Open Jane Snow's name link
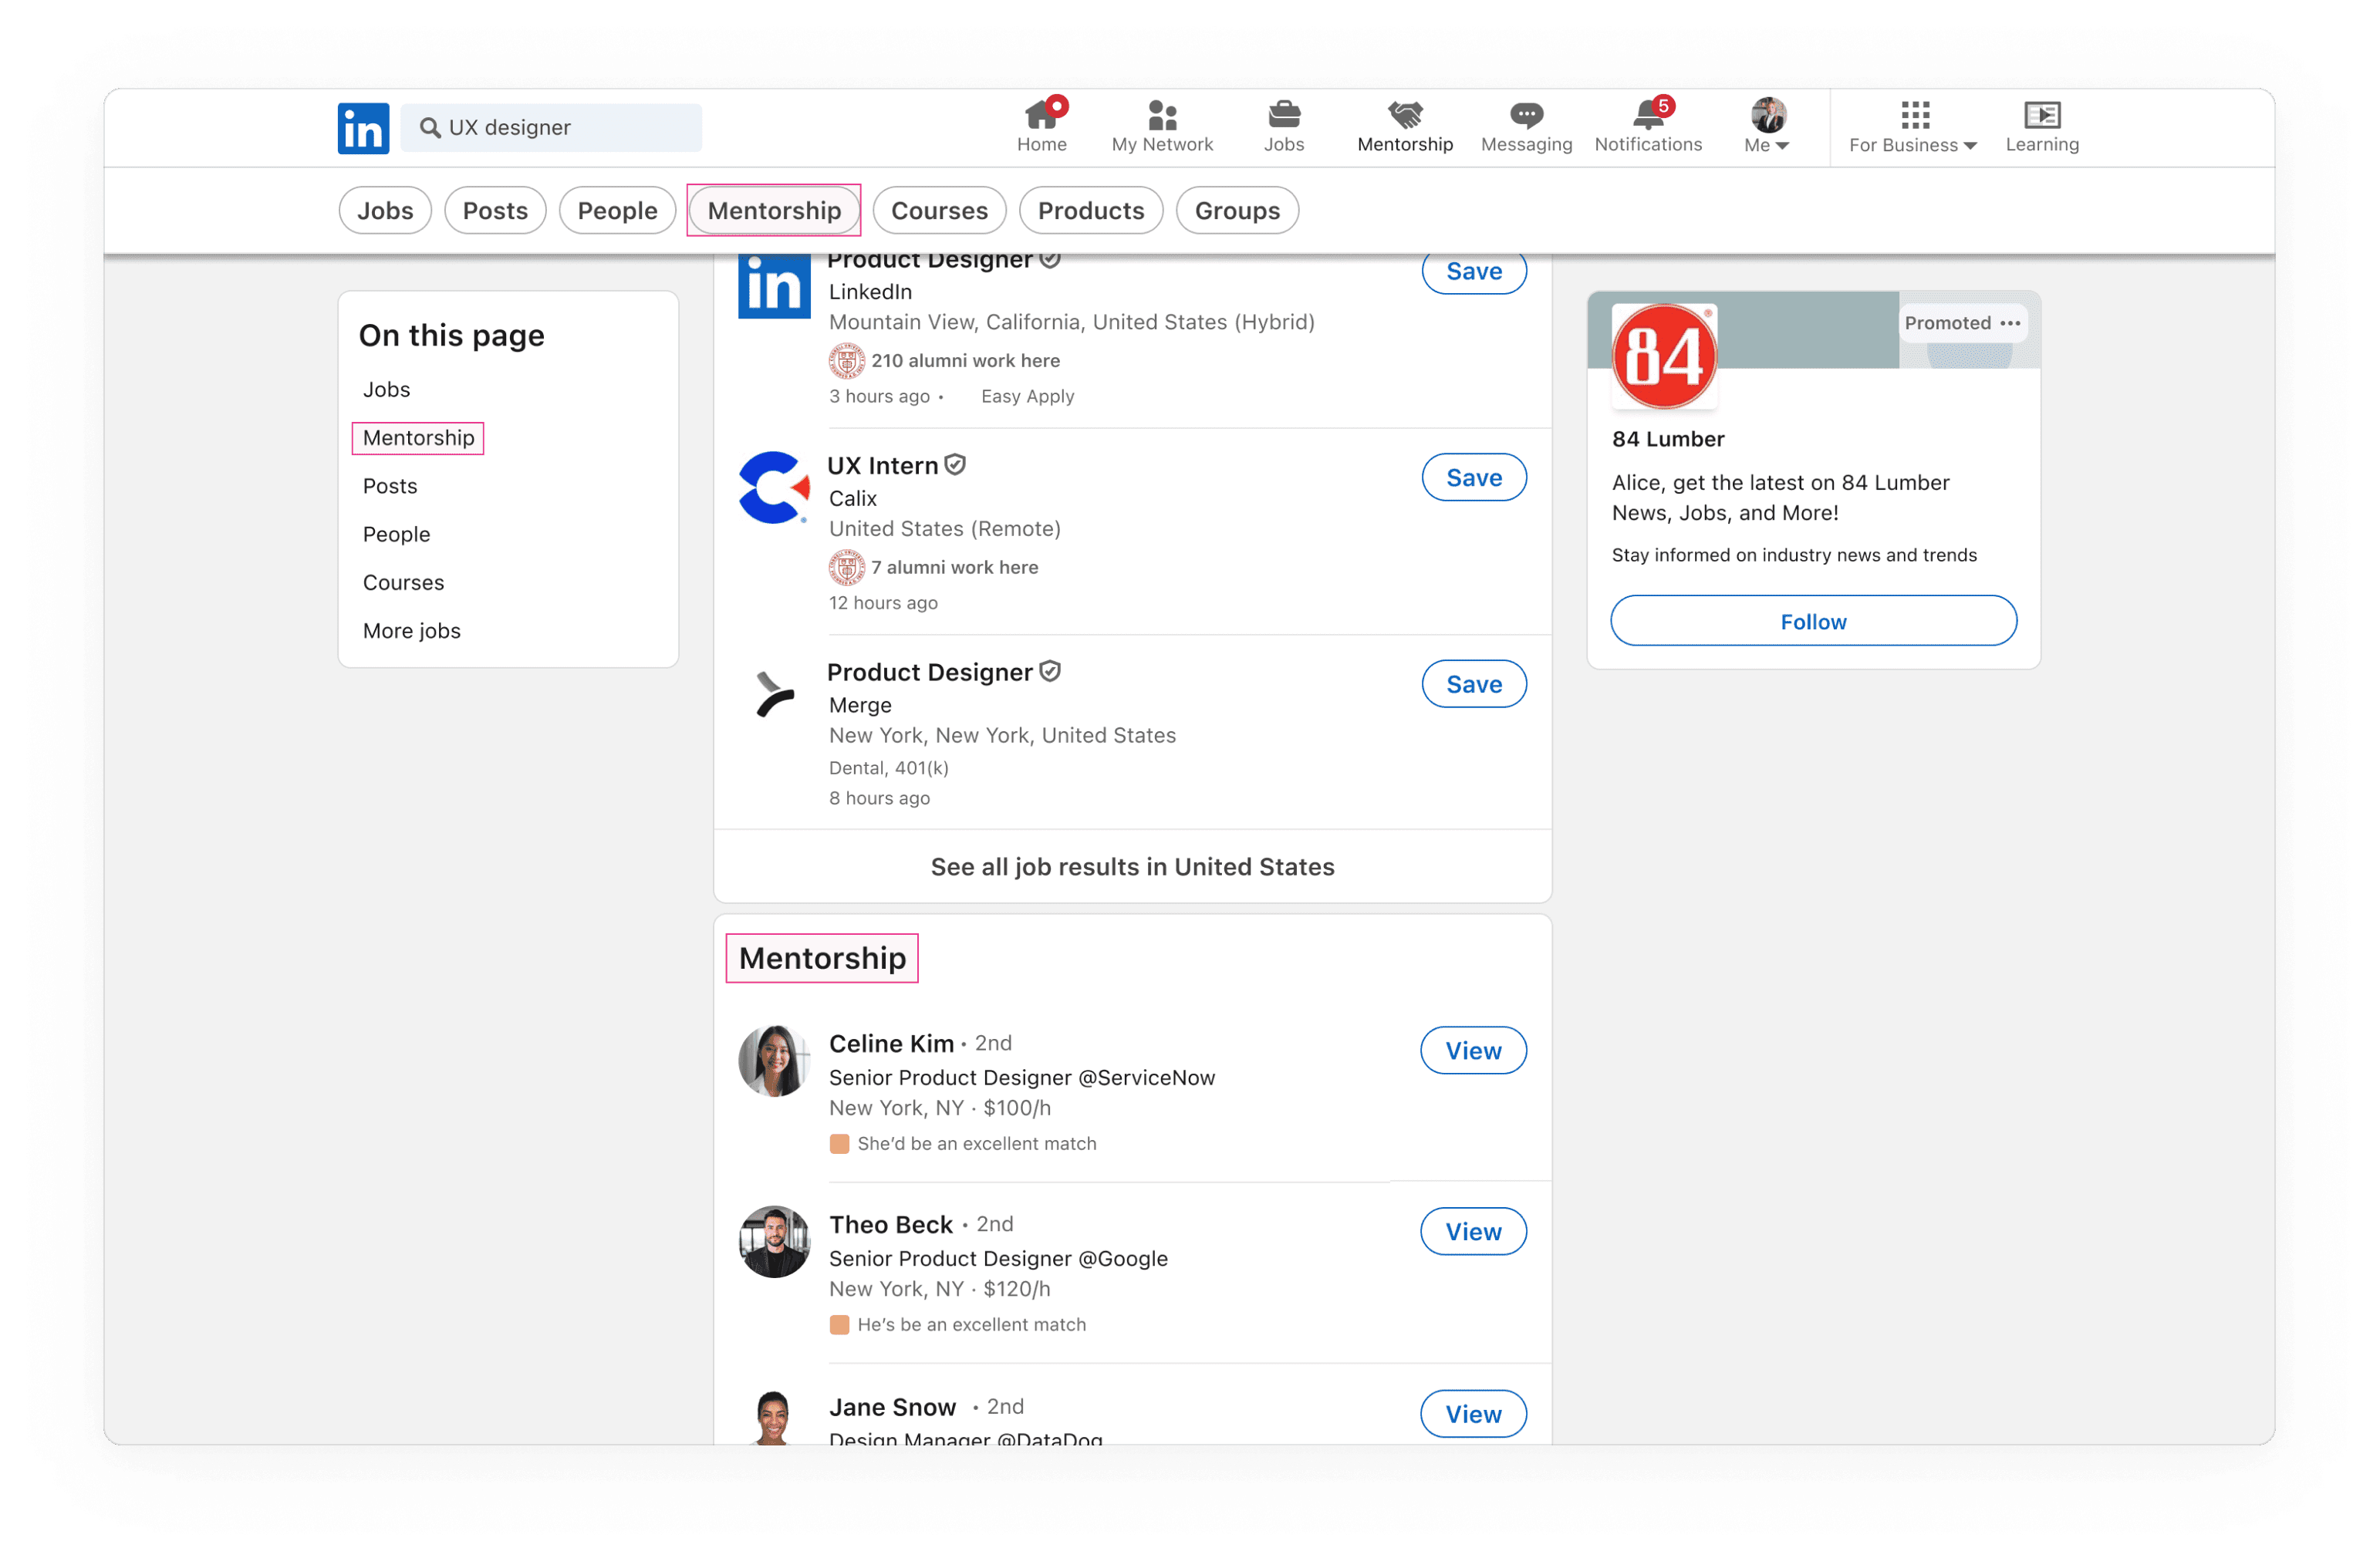 (x=893, y=1408)
